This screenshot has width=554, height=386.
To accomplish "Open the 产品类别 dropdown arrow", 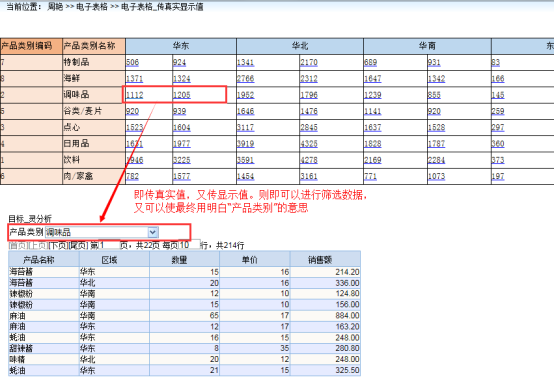I will pyautogui.click(x=153, y=232).
